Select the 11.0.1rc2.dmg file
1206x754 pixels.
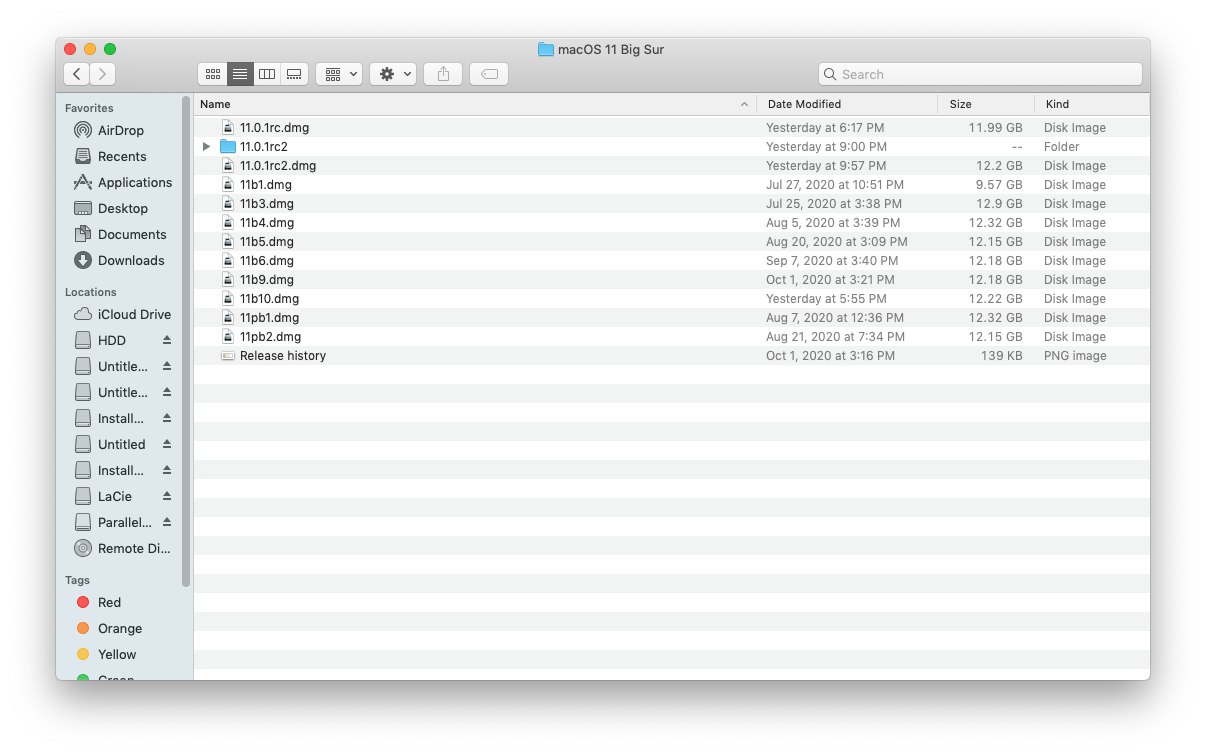[672, 166]
